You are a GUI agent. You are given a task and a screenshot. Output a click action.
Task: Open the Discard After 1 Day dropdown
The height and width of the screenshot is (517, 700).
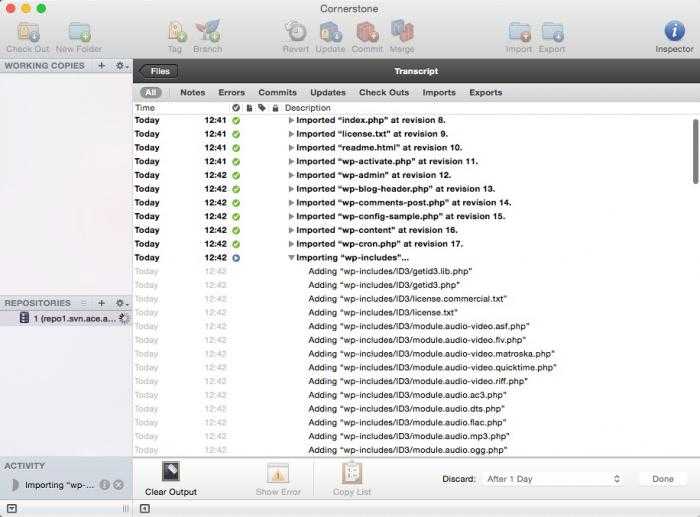tap(554, 479)
